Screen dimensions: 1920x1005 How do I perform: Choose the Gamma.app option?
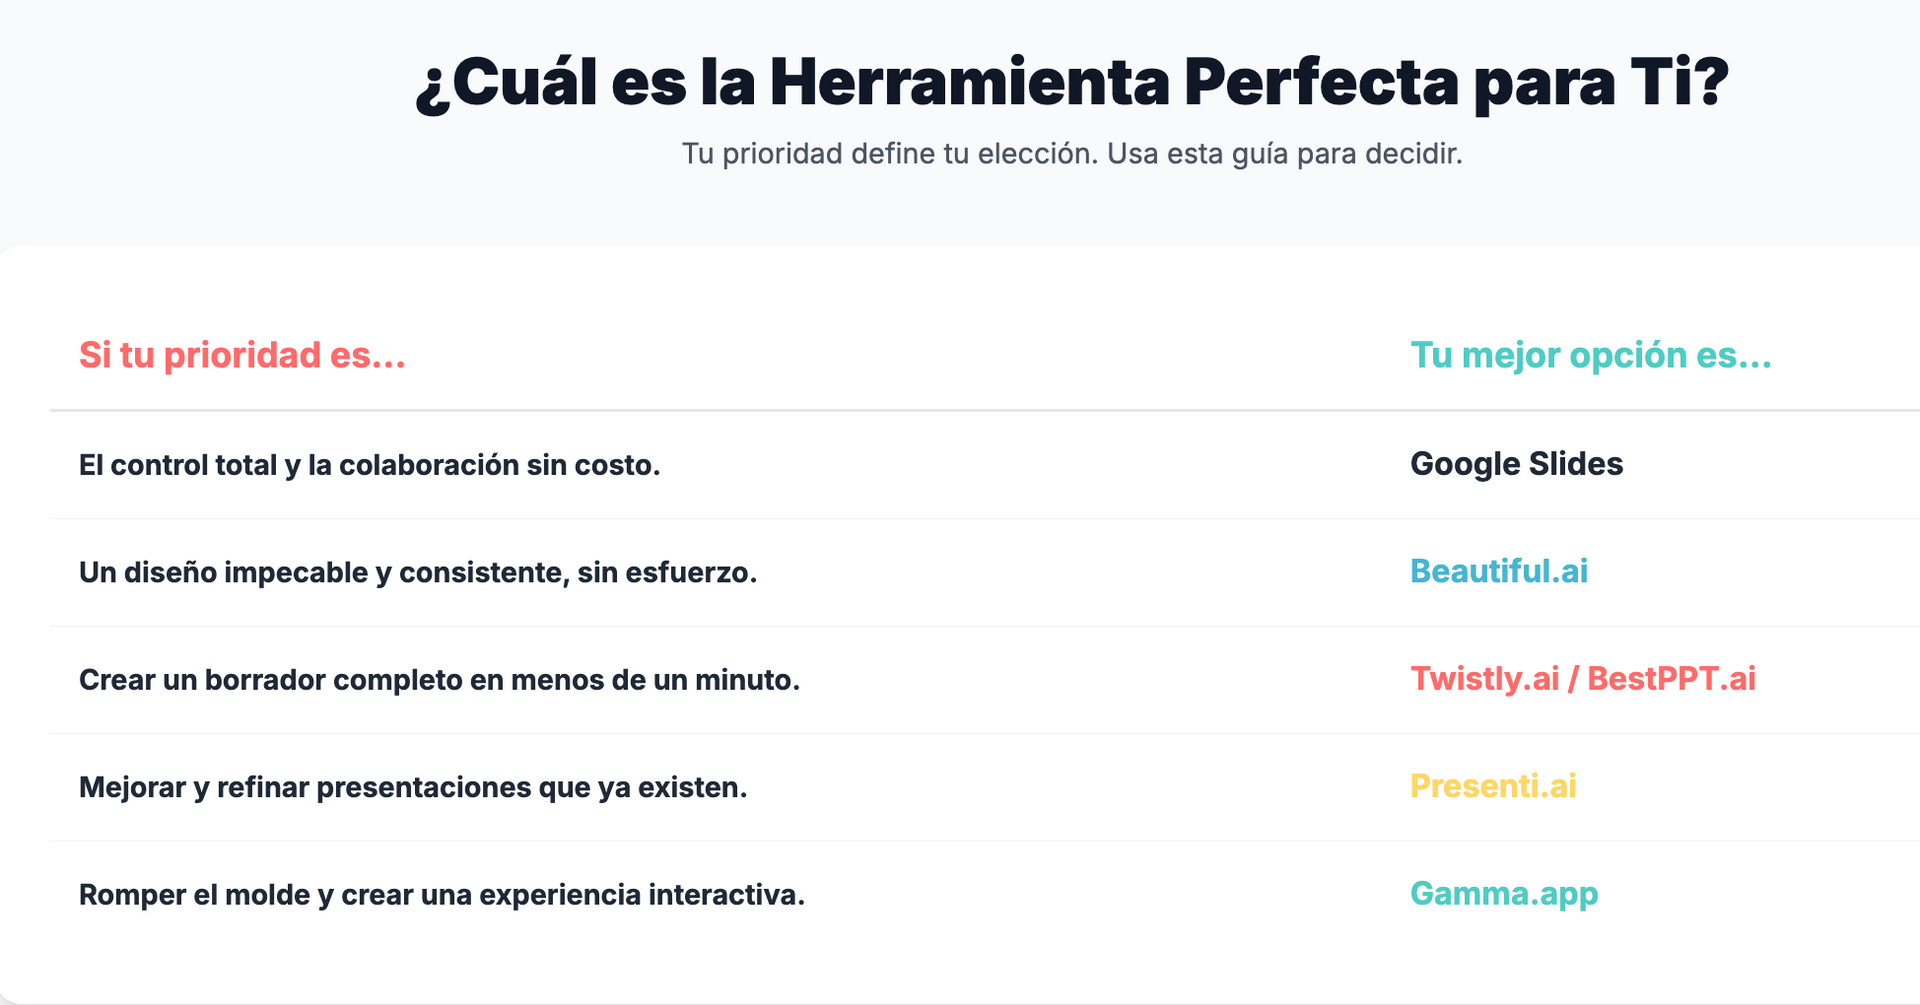pos(1504,893)
